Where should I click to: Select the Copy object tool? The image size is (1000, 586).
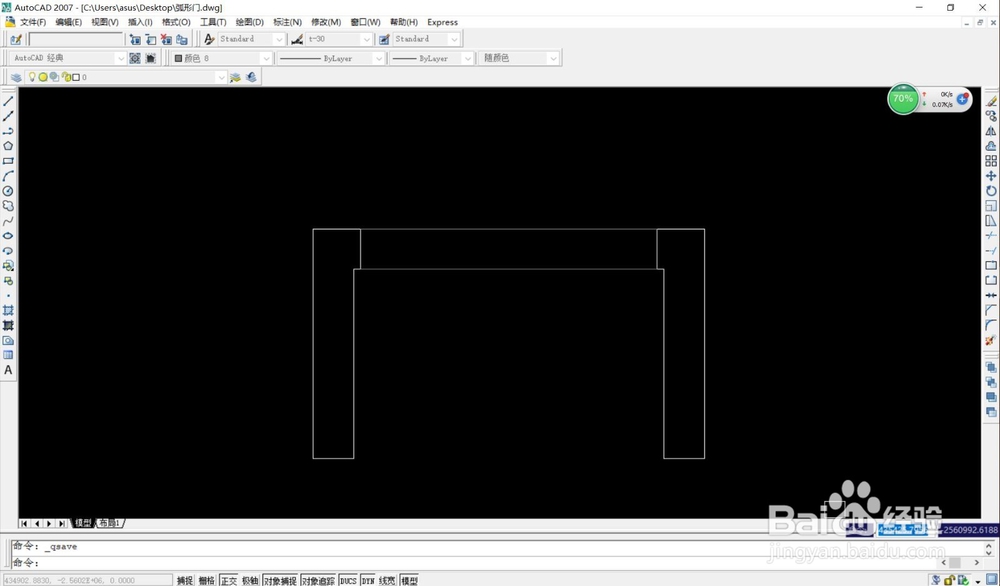tap(990, 115)
